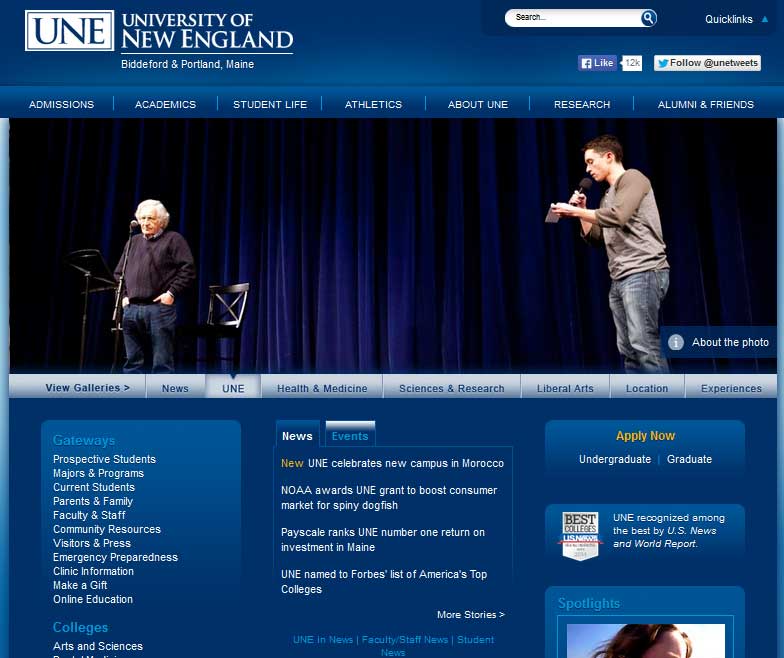Click the Gateways heading
Viewport: 784px width, 658px height.
click(x=84, y=440)
